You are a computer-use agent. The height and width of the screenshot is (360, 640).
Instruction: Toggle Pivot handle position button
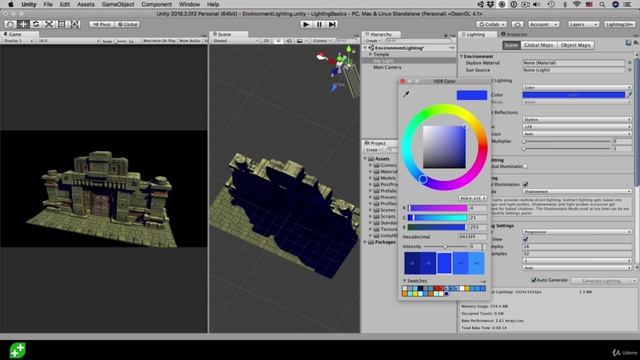[102, 24]
